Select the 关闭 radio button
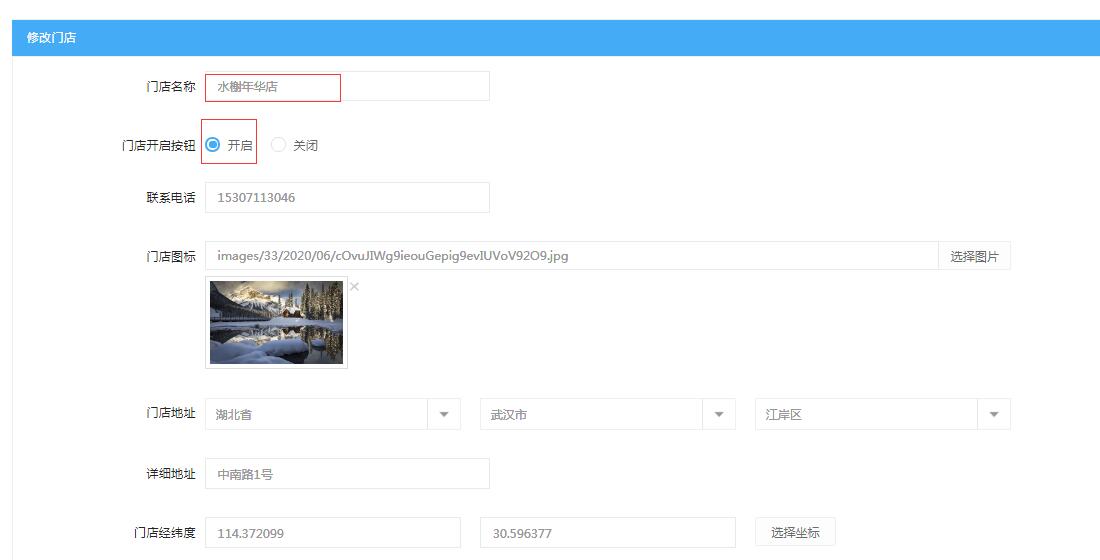This screenshot has width=1100, height=560. click(x=279, y=145)
